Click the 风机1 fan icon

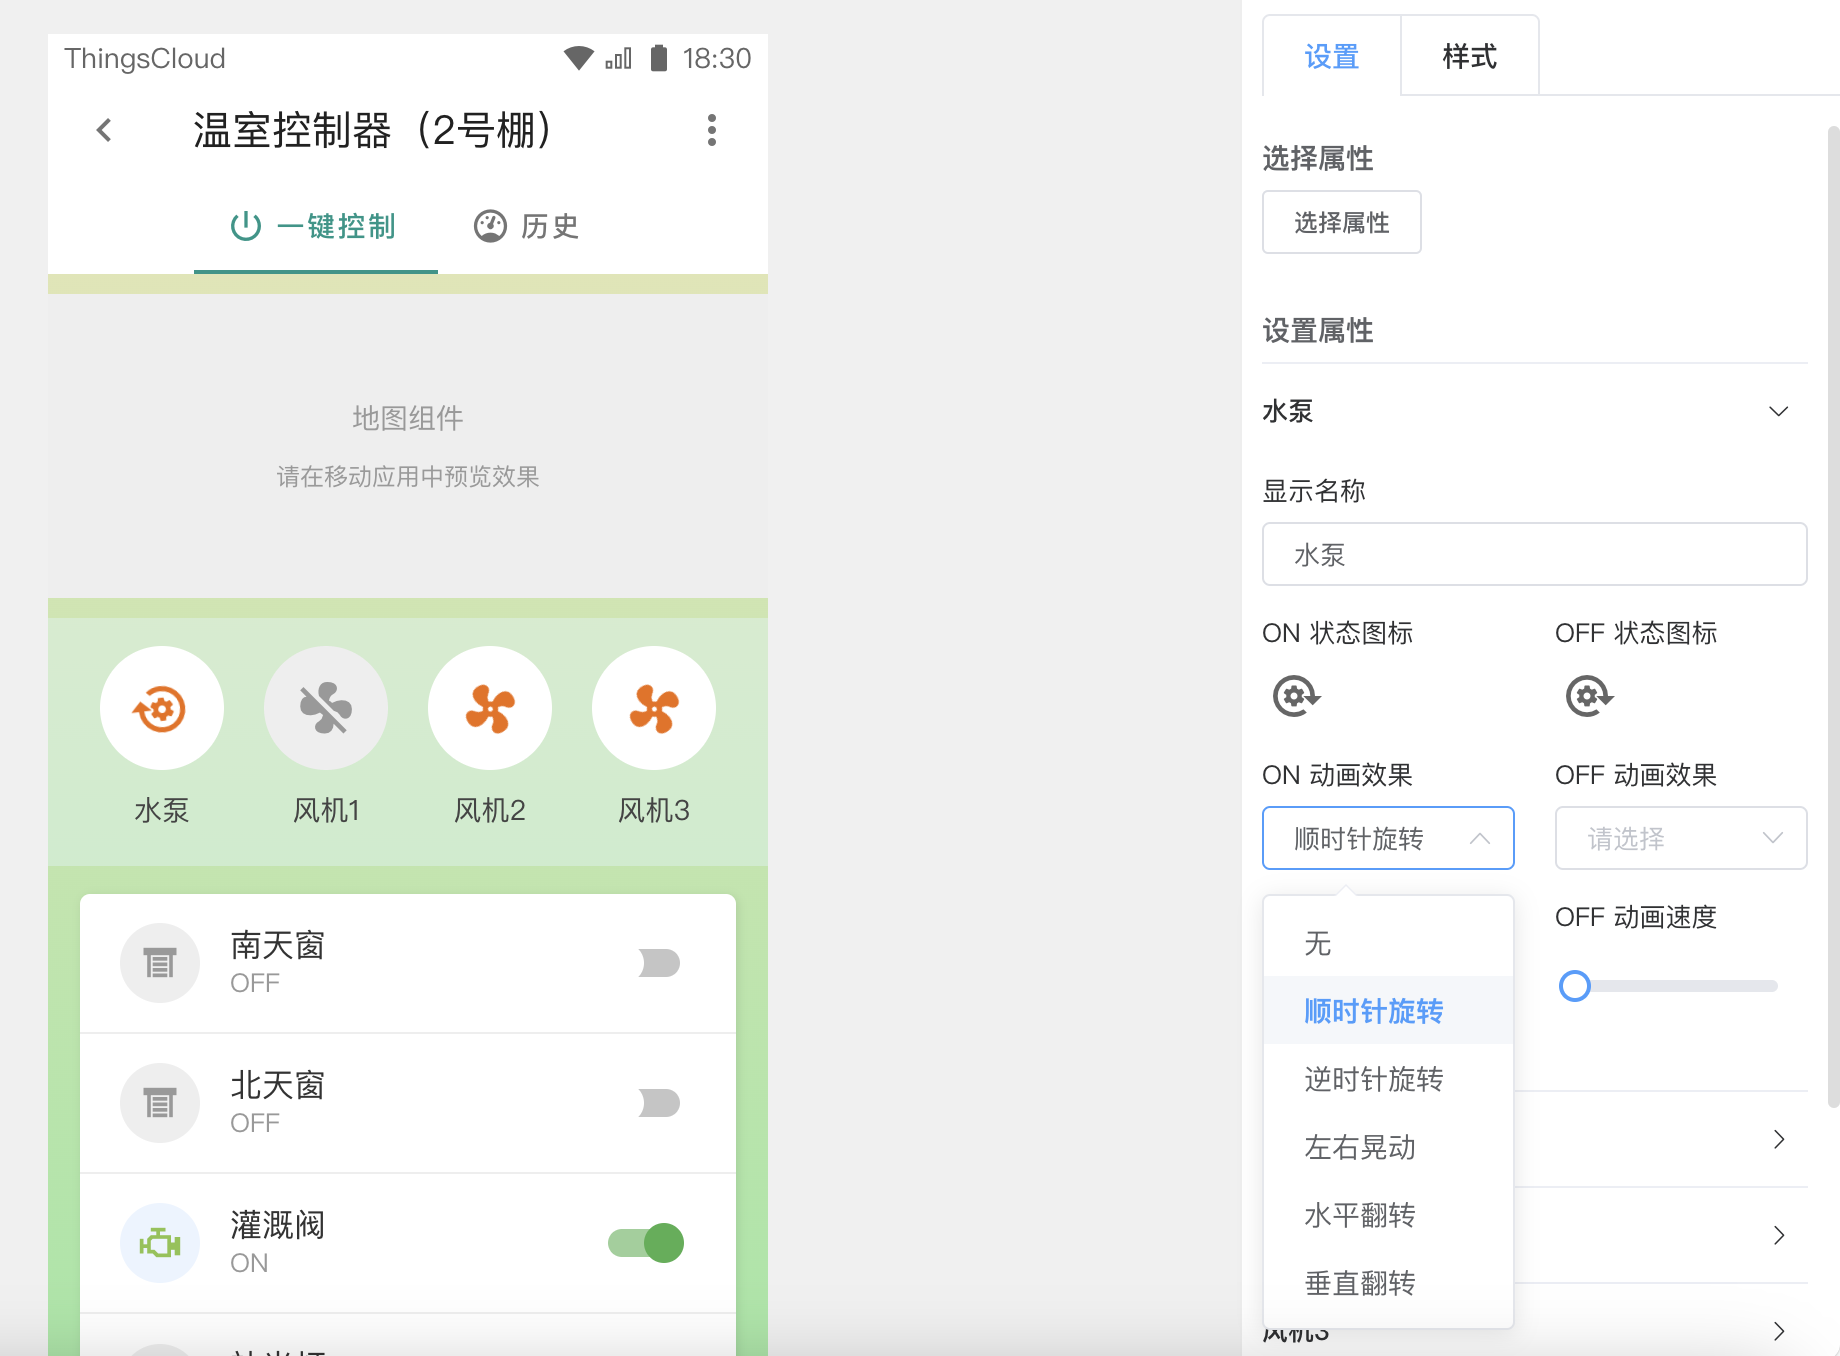[326, 707]
